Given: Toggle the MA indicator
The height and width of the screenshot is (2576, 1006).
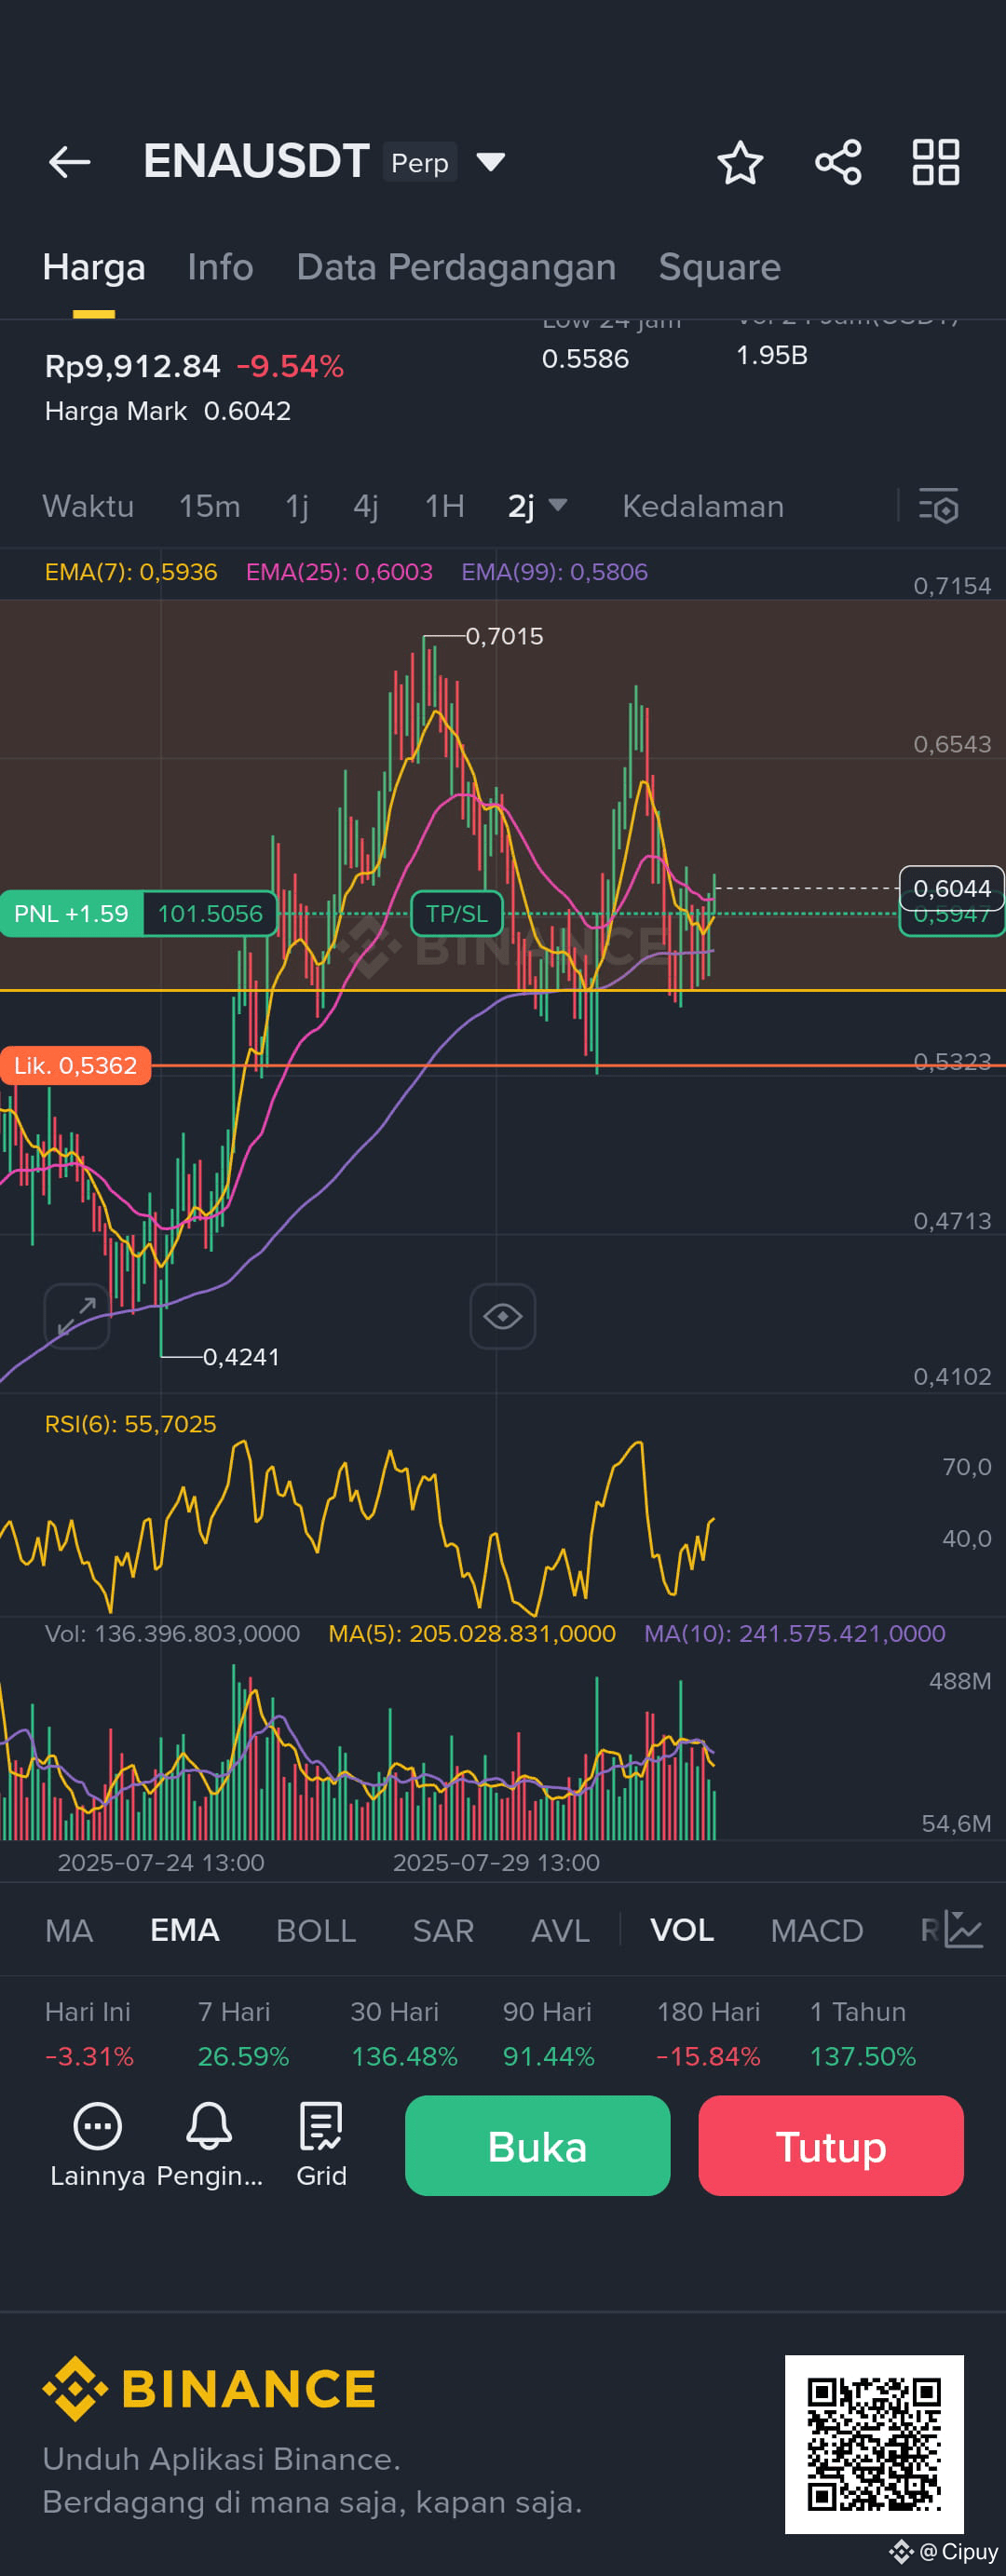Looking at the screenshot, I should (x=69, y=1930).
